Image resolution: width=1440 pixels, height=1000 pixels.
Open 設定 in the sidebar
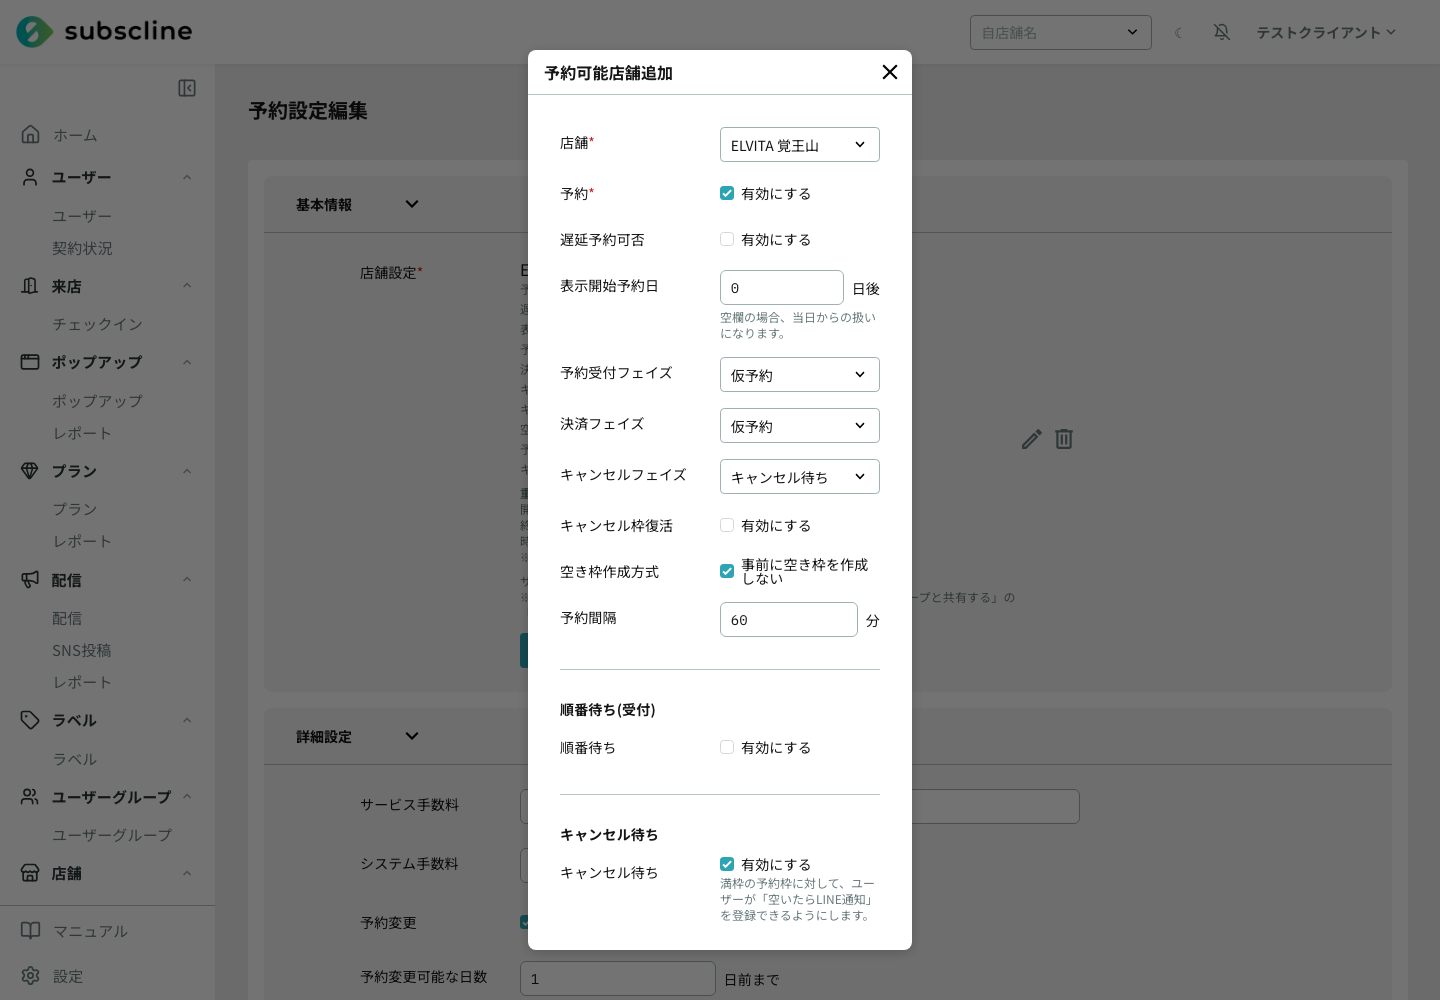pyautogui.click(x=68, y=976)
